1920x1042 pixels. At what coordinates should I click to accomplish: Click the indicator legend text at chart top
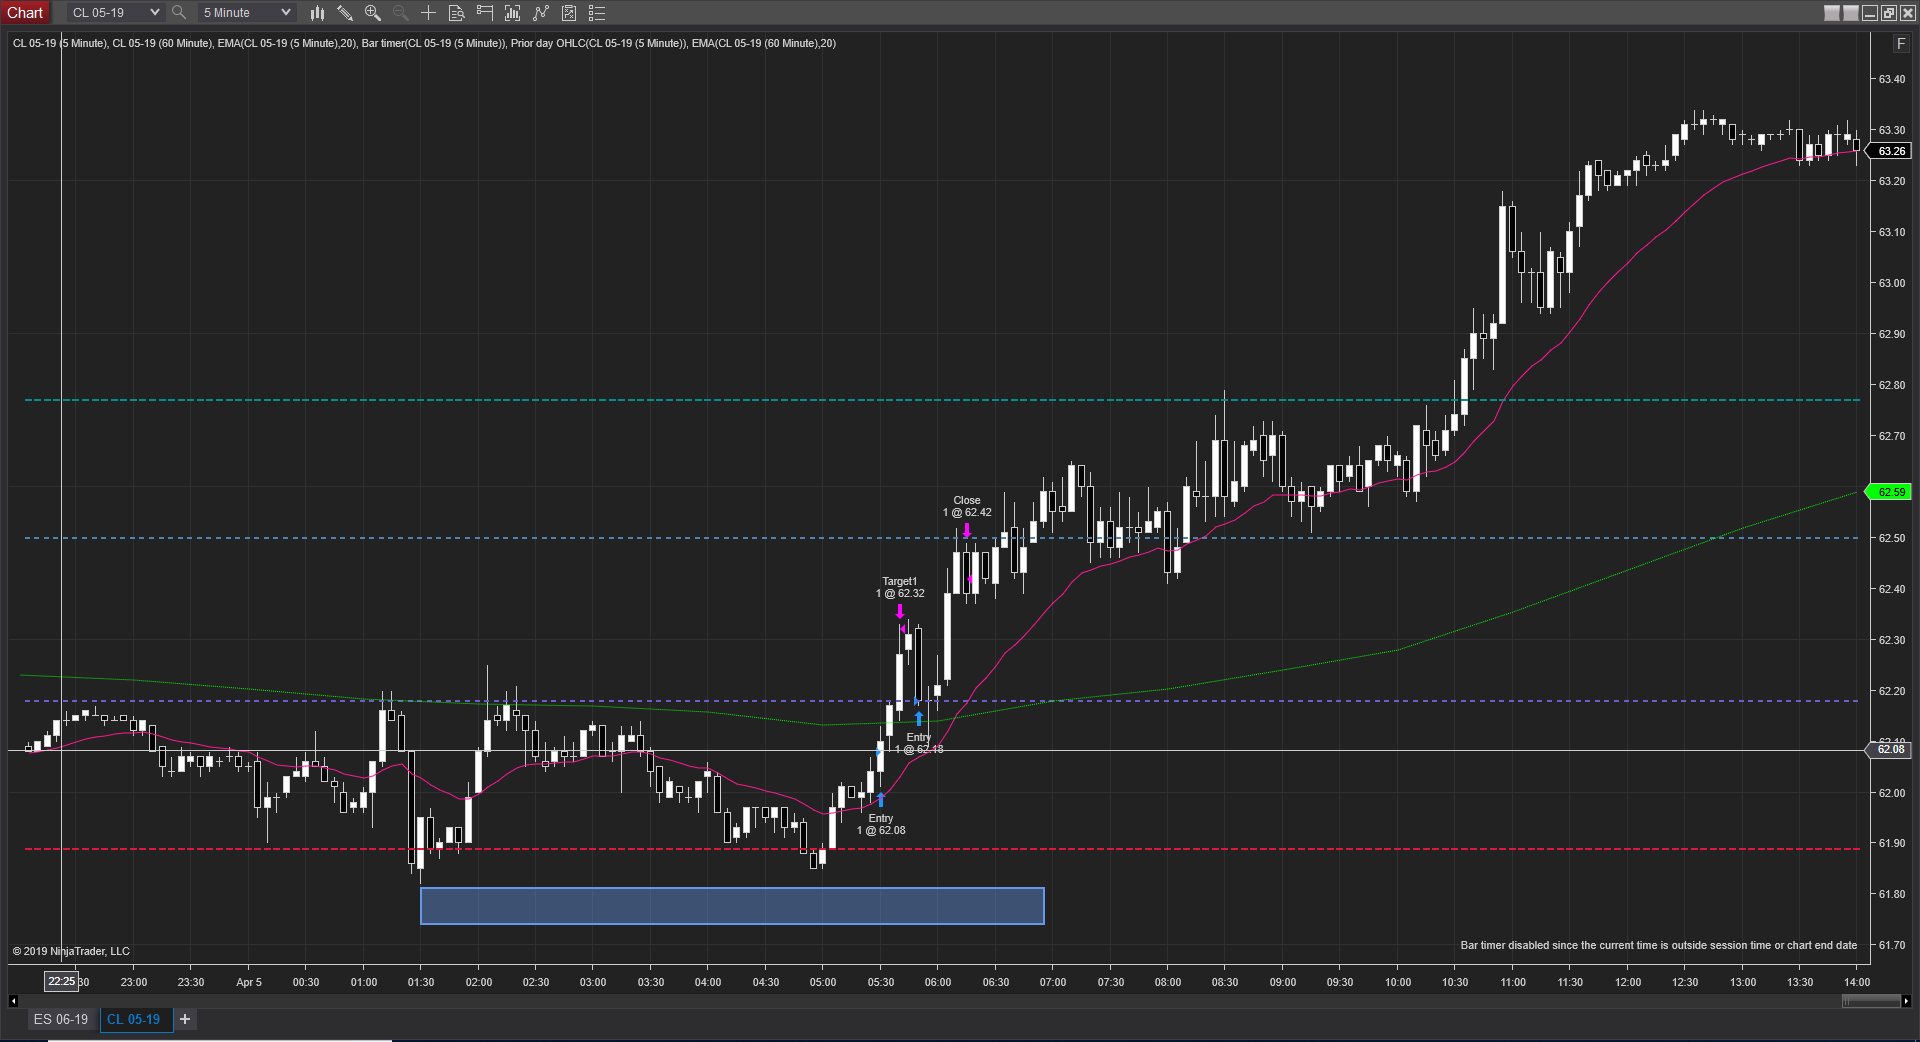tap(424, 43)
